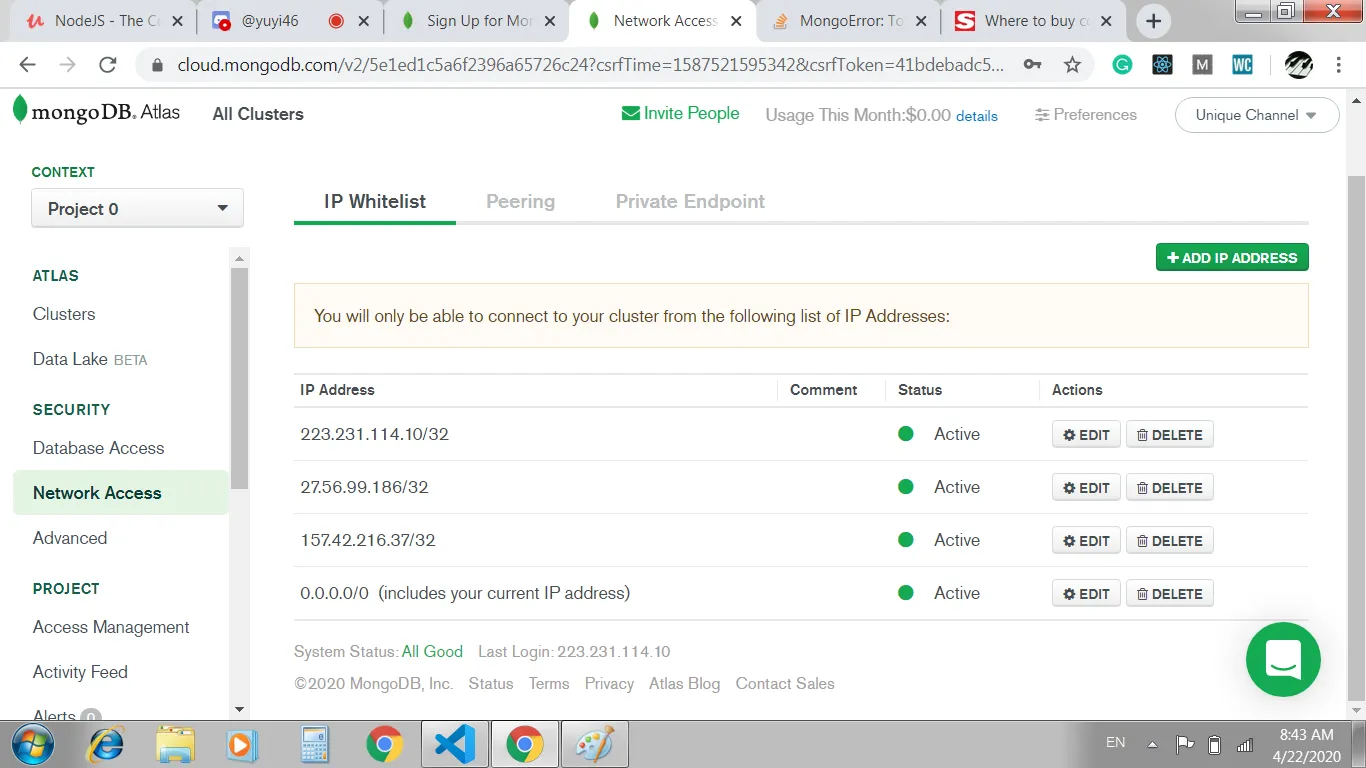Viewport: 1366px width, 768px height.
Task: Close the Sign Up for MongoDB tab
Action: (x=549, y=21)
